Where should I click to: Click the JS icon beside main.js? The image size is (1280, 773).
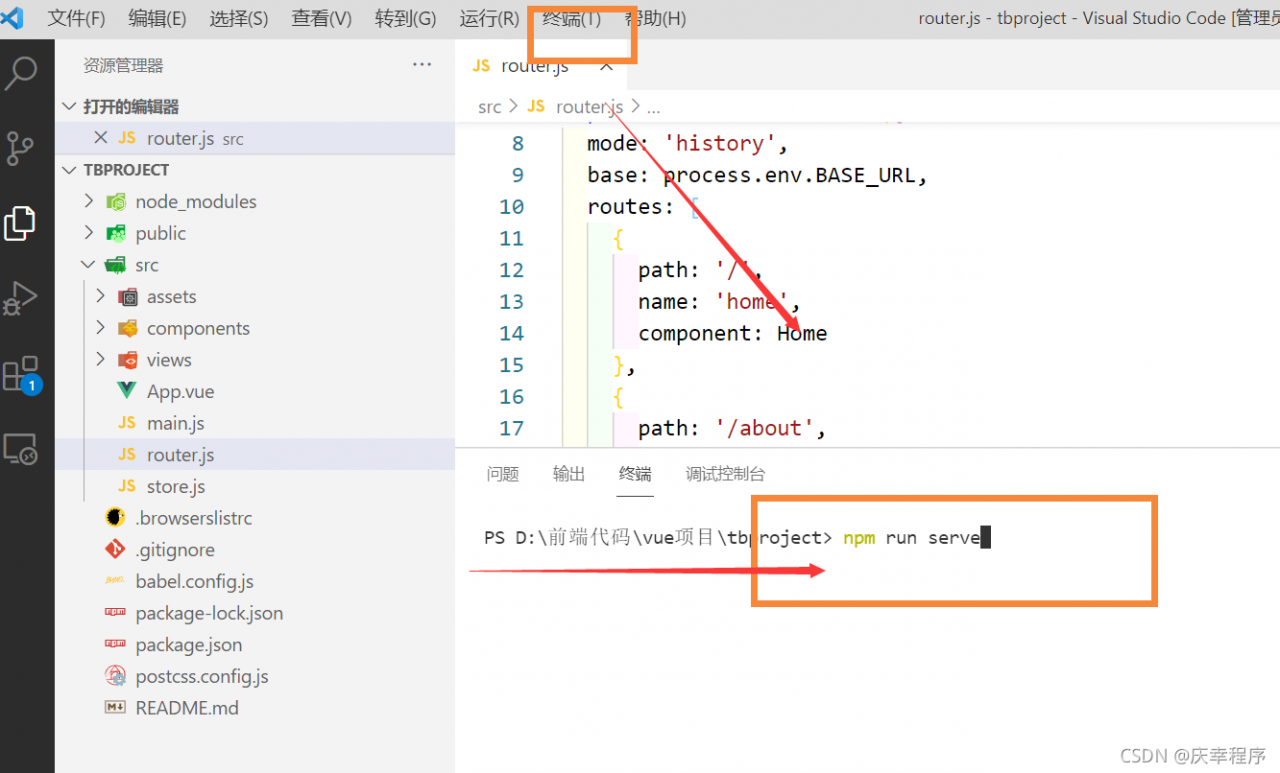pos(127,423)
